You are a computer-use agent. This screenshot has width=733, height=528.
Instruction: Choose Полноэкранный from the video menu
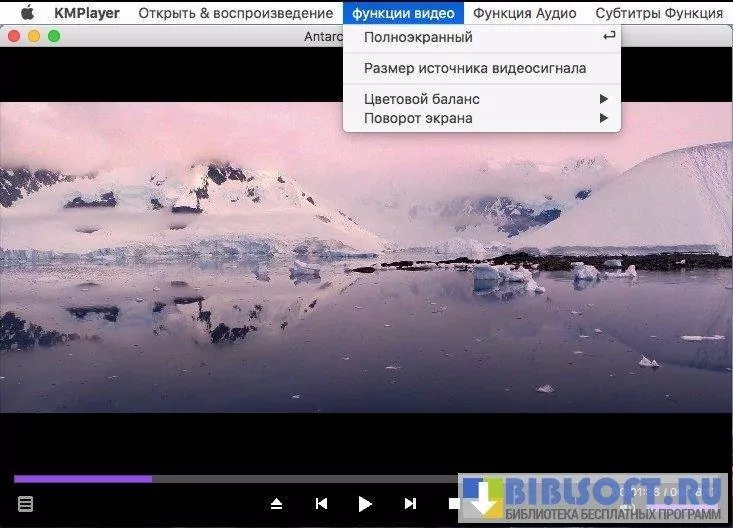click(418, 37)
